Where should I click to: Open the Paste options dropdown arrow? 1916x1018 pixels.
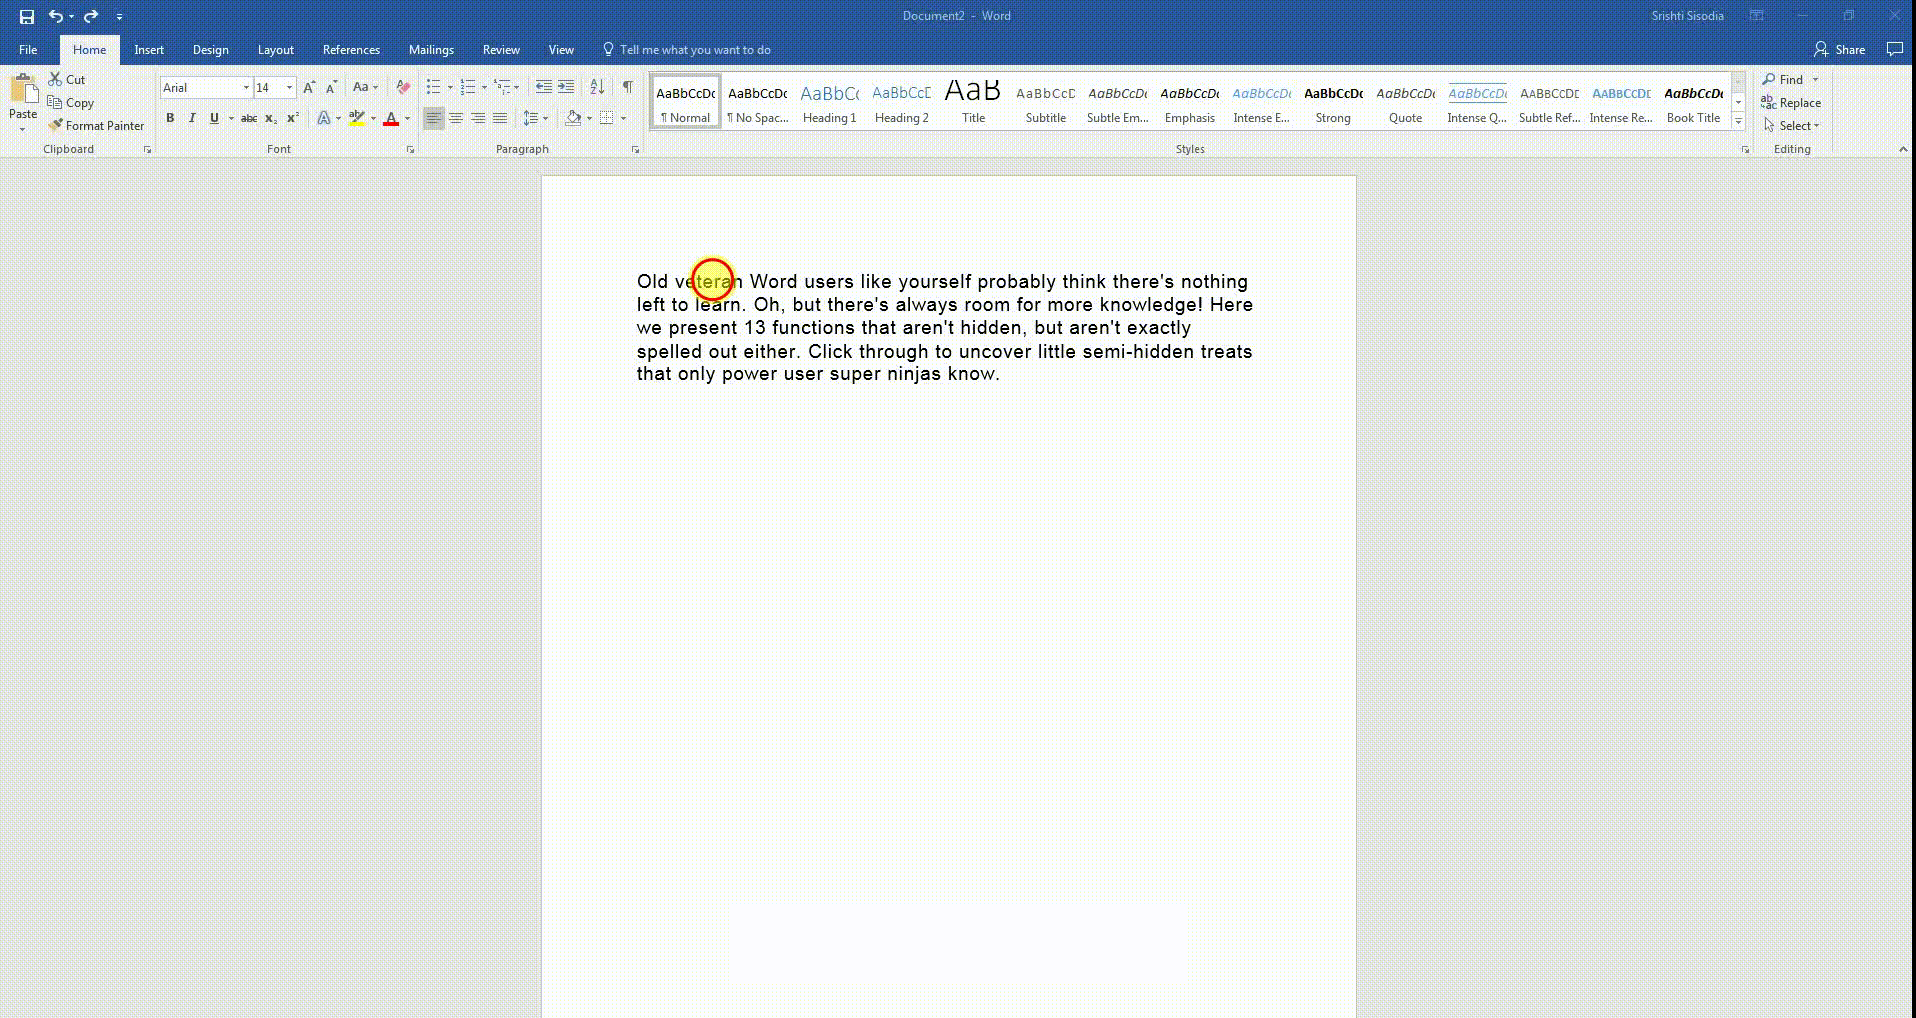coord(22,129)
